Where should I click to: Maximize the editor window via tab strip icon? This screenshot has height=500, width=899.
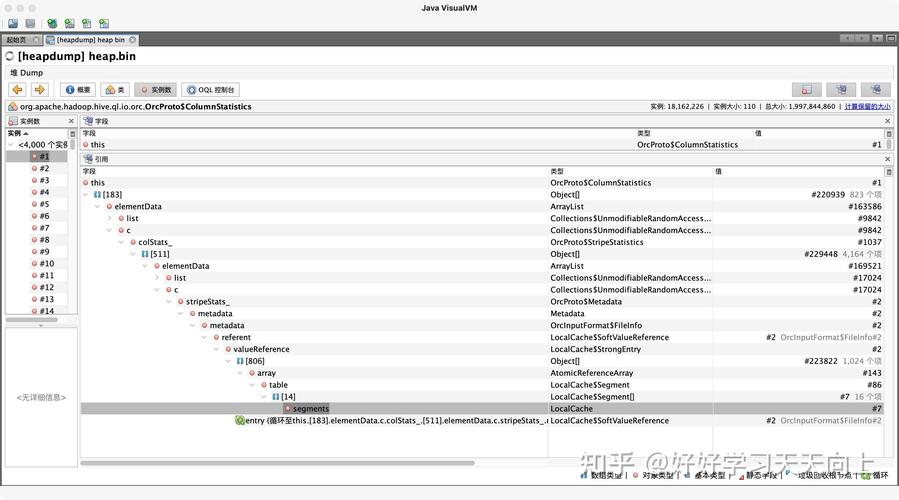[x=891, y=38]
